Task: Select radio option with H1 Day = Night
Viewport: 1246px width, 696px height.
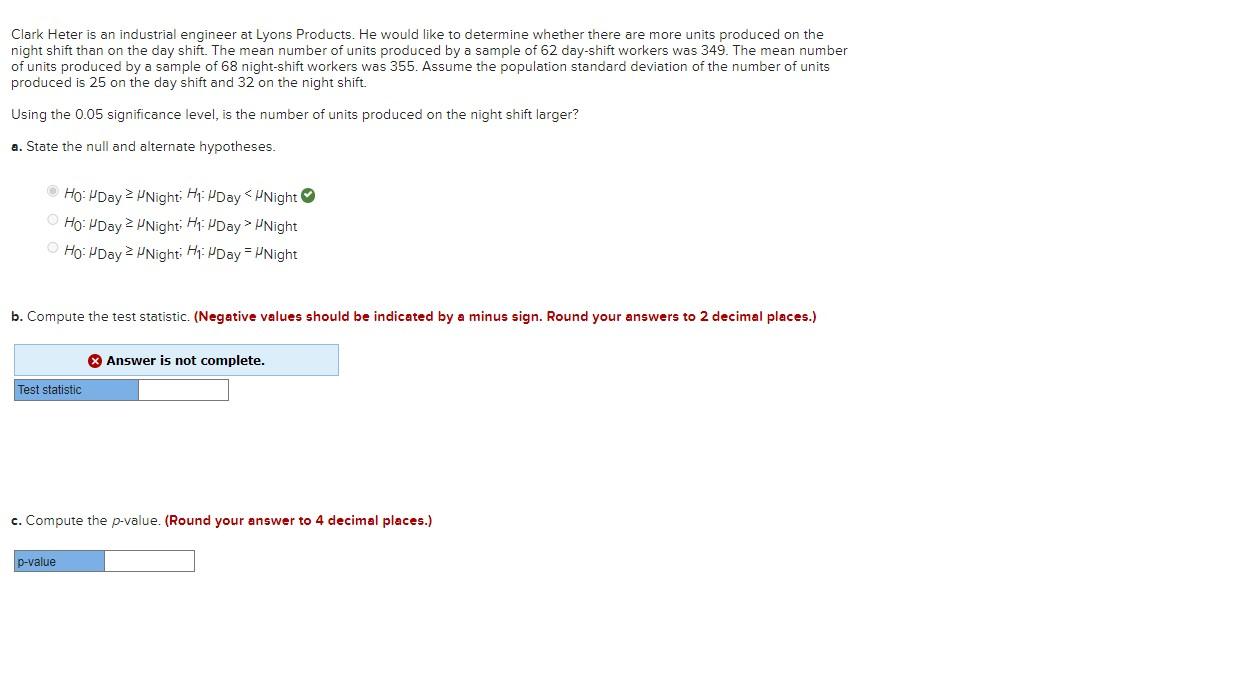Action: coord(52,248)
